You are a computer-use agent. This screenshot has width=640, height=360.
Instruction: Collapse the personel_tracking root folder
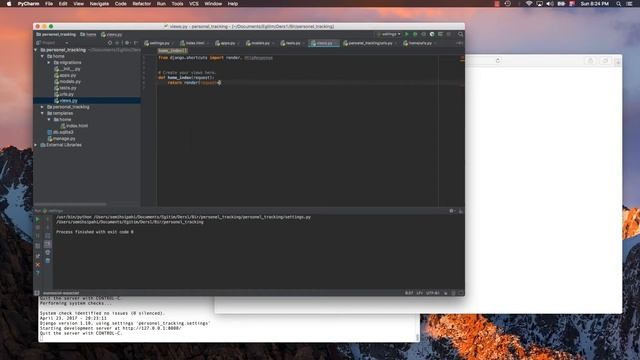(x=36, y=50)
